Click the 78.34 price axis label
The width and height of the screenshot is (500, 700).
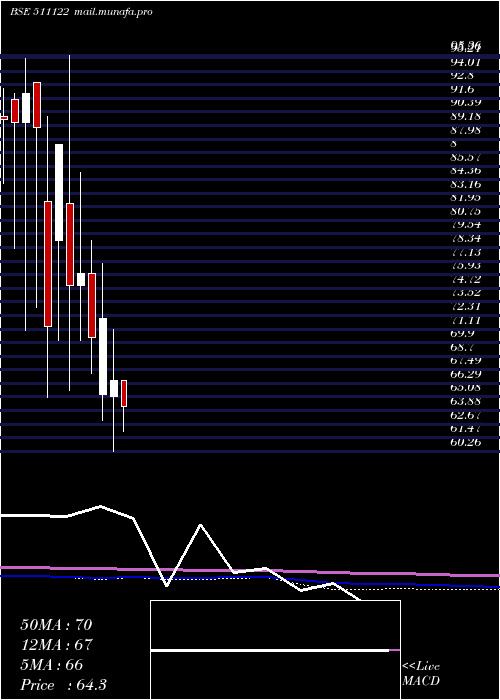[466, 239]
